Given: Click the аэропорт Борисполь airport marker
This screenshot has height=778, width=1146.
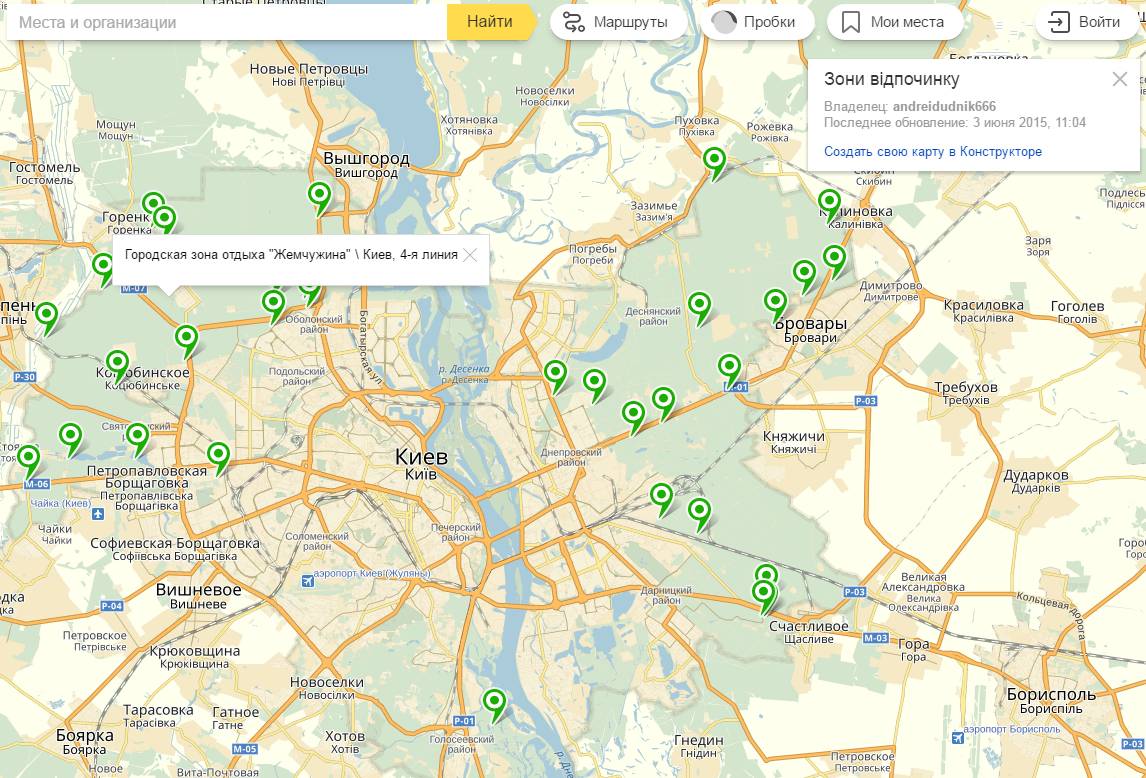Looking at the screenshot, I should [958, 737].
